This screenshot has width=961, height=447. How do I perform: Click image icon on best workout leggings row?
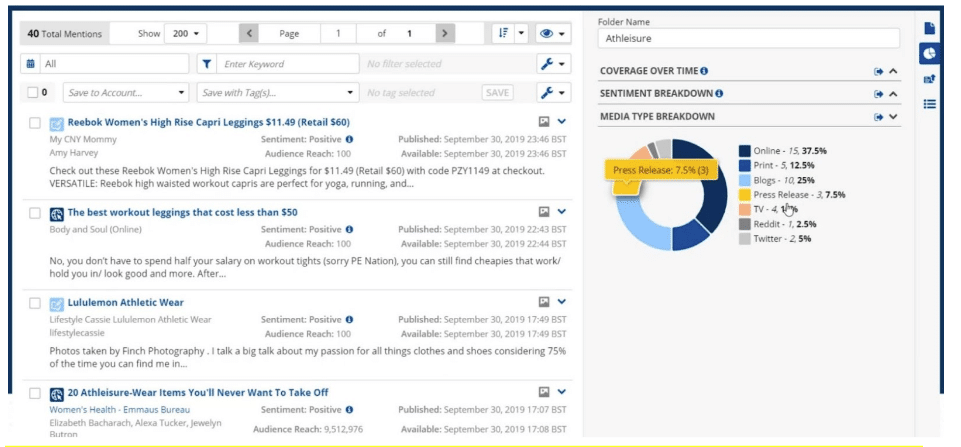click(x=544, y=212)
